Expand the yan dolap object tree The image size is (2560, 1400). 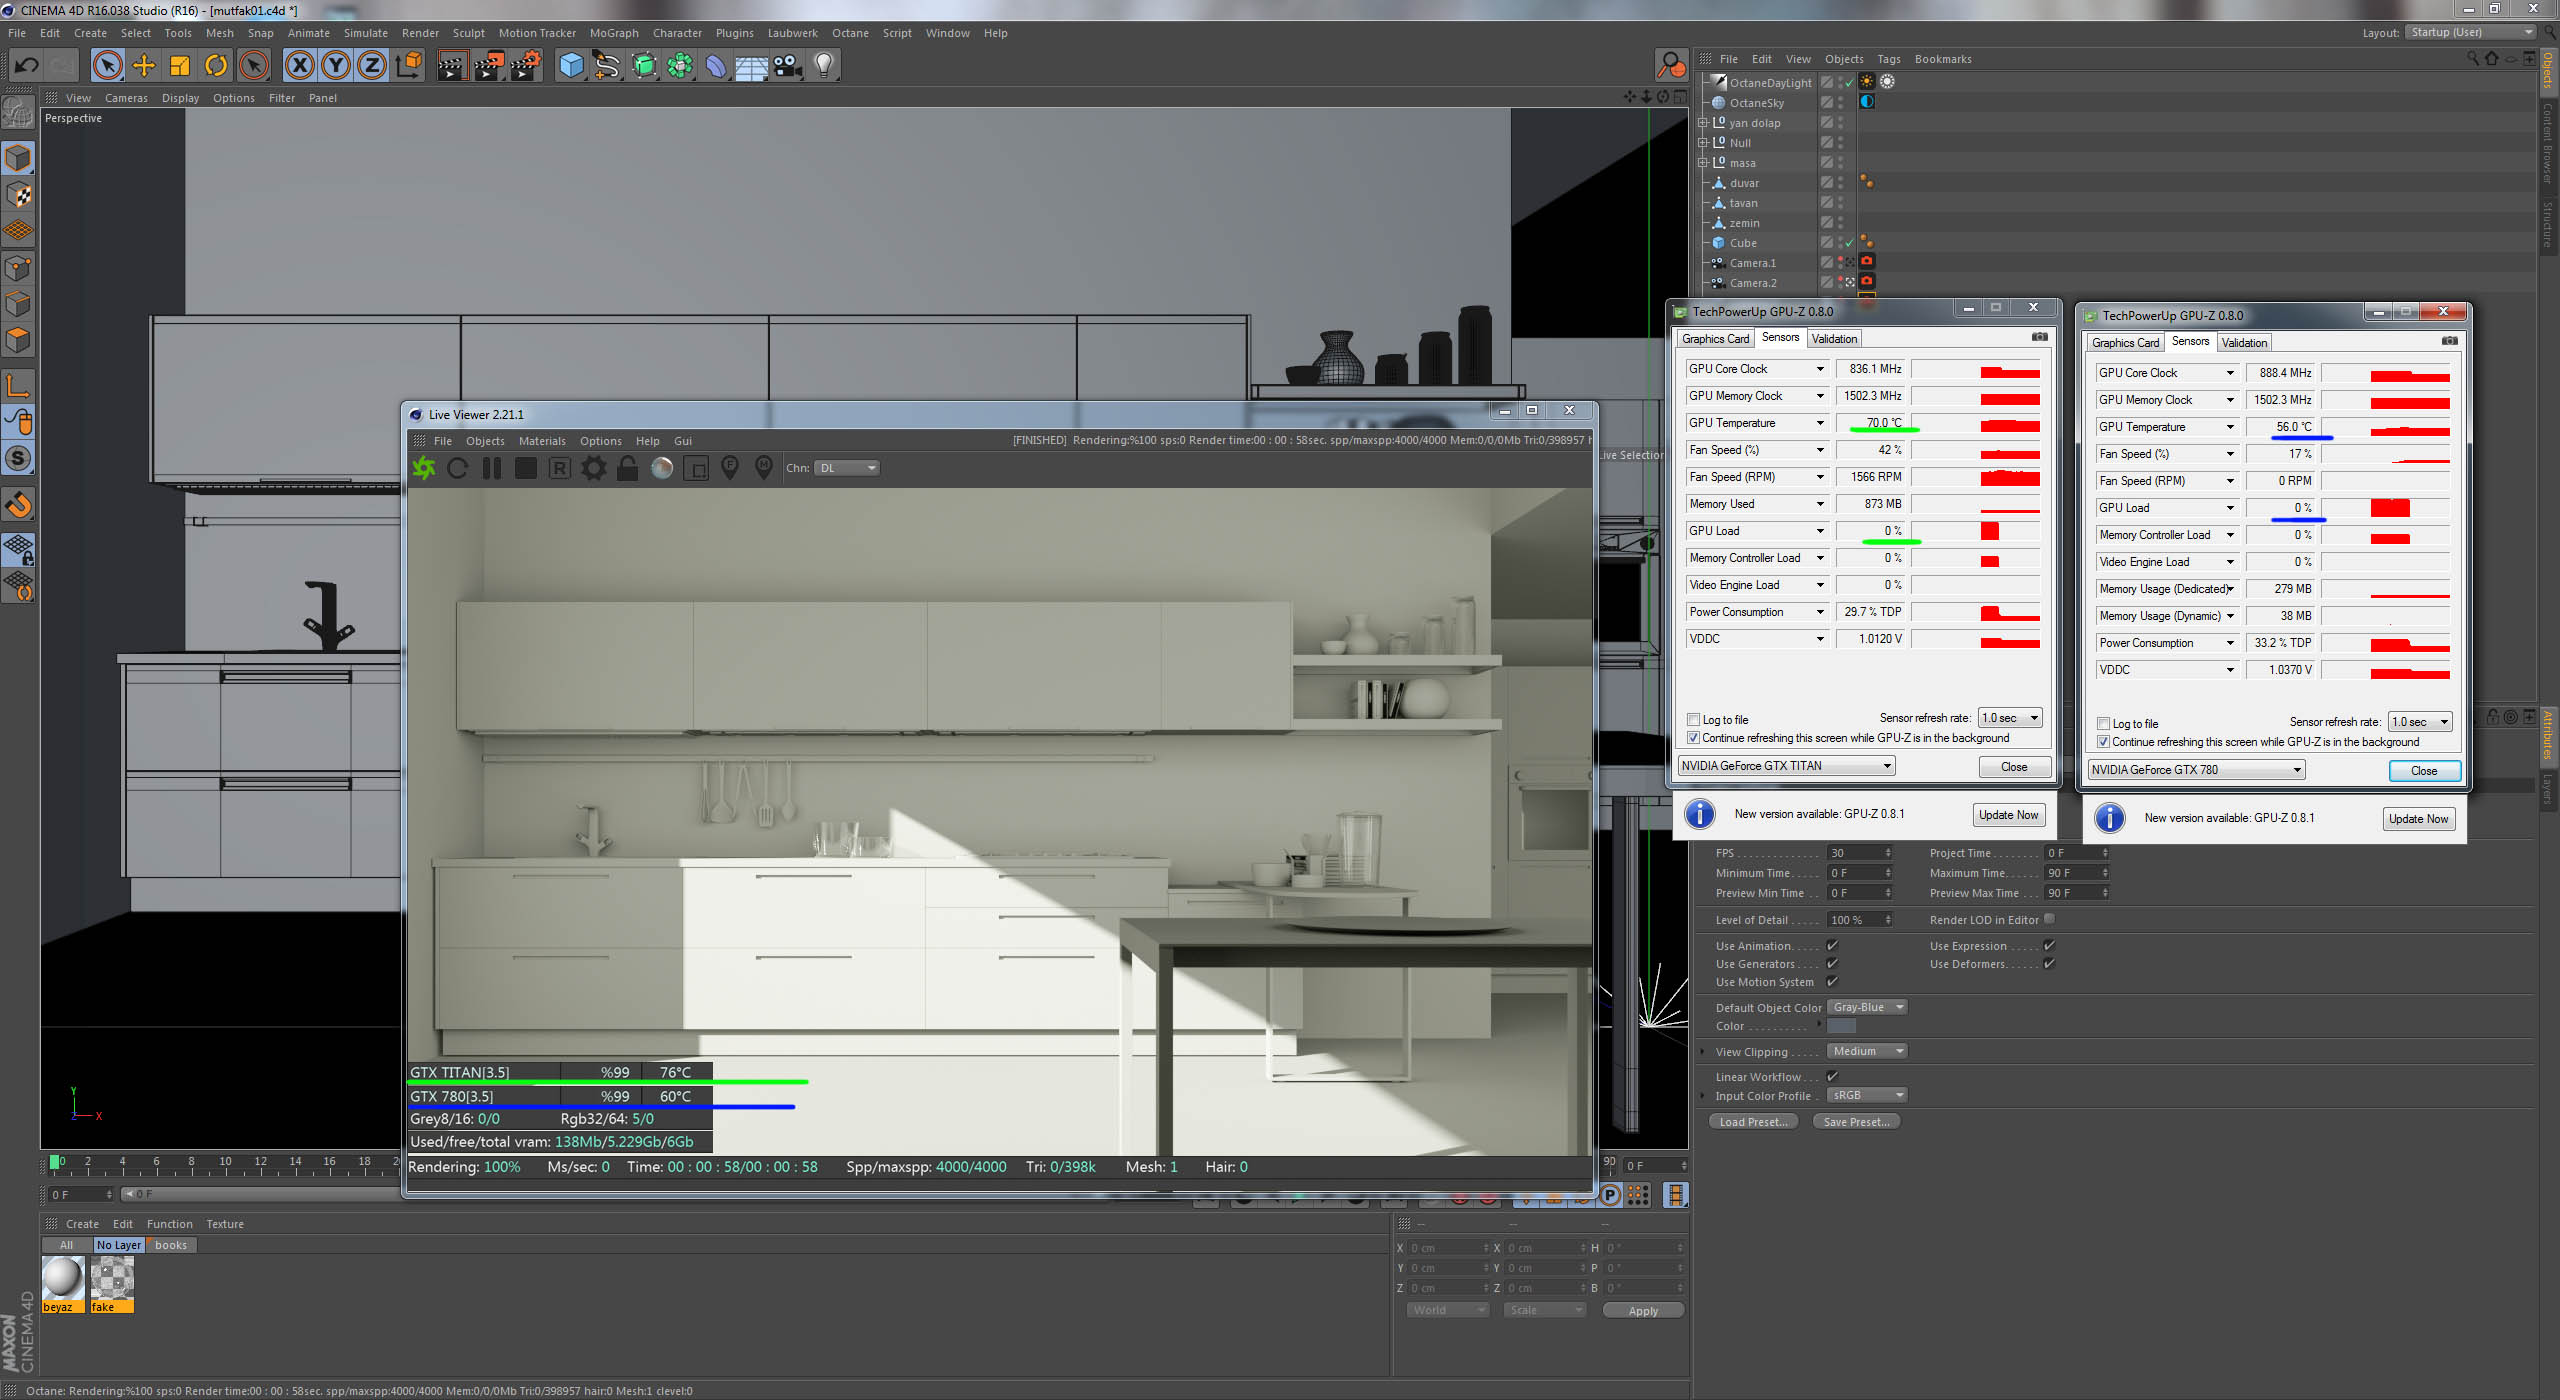coord(1702,123)
